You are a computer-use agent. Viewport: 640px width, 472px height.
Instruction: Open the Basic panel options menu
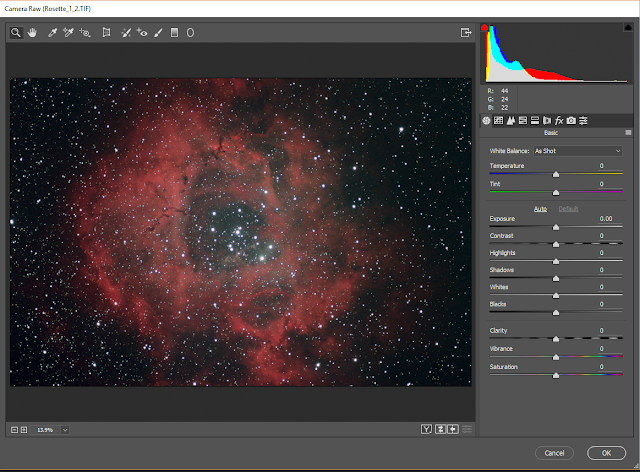(627, 132)
